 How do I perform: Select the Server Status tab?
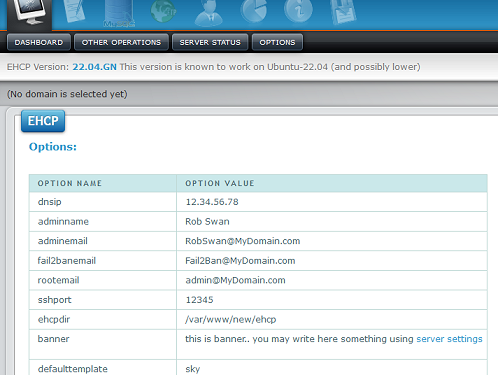[210, 42]
